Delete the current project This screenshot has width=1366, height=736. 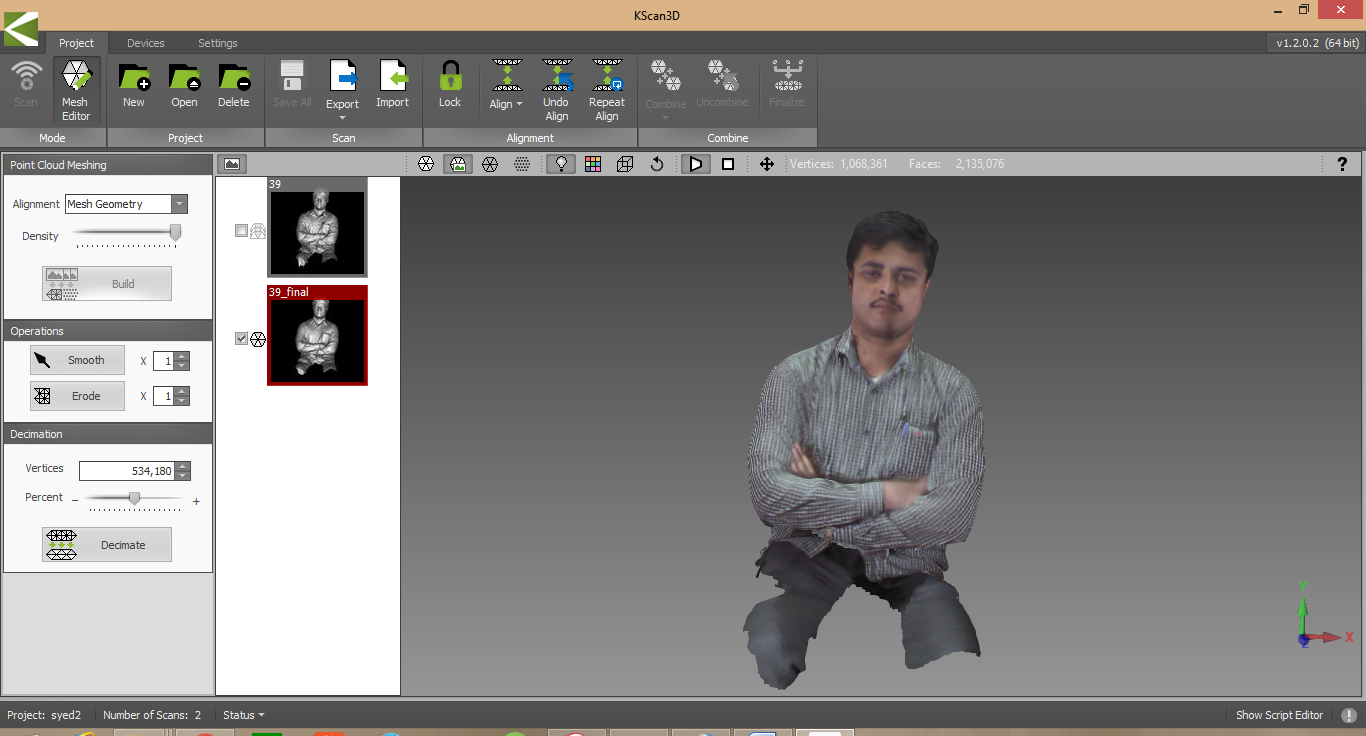[x=233, y=85]
